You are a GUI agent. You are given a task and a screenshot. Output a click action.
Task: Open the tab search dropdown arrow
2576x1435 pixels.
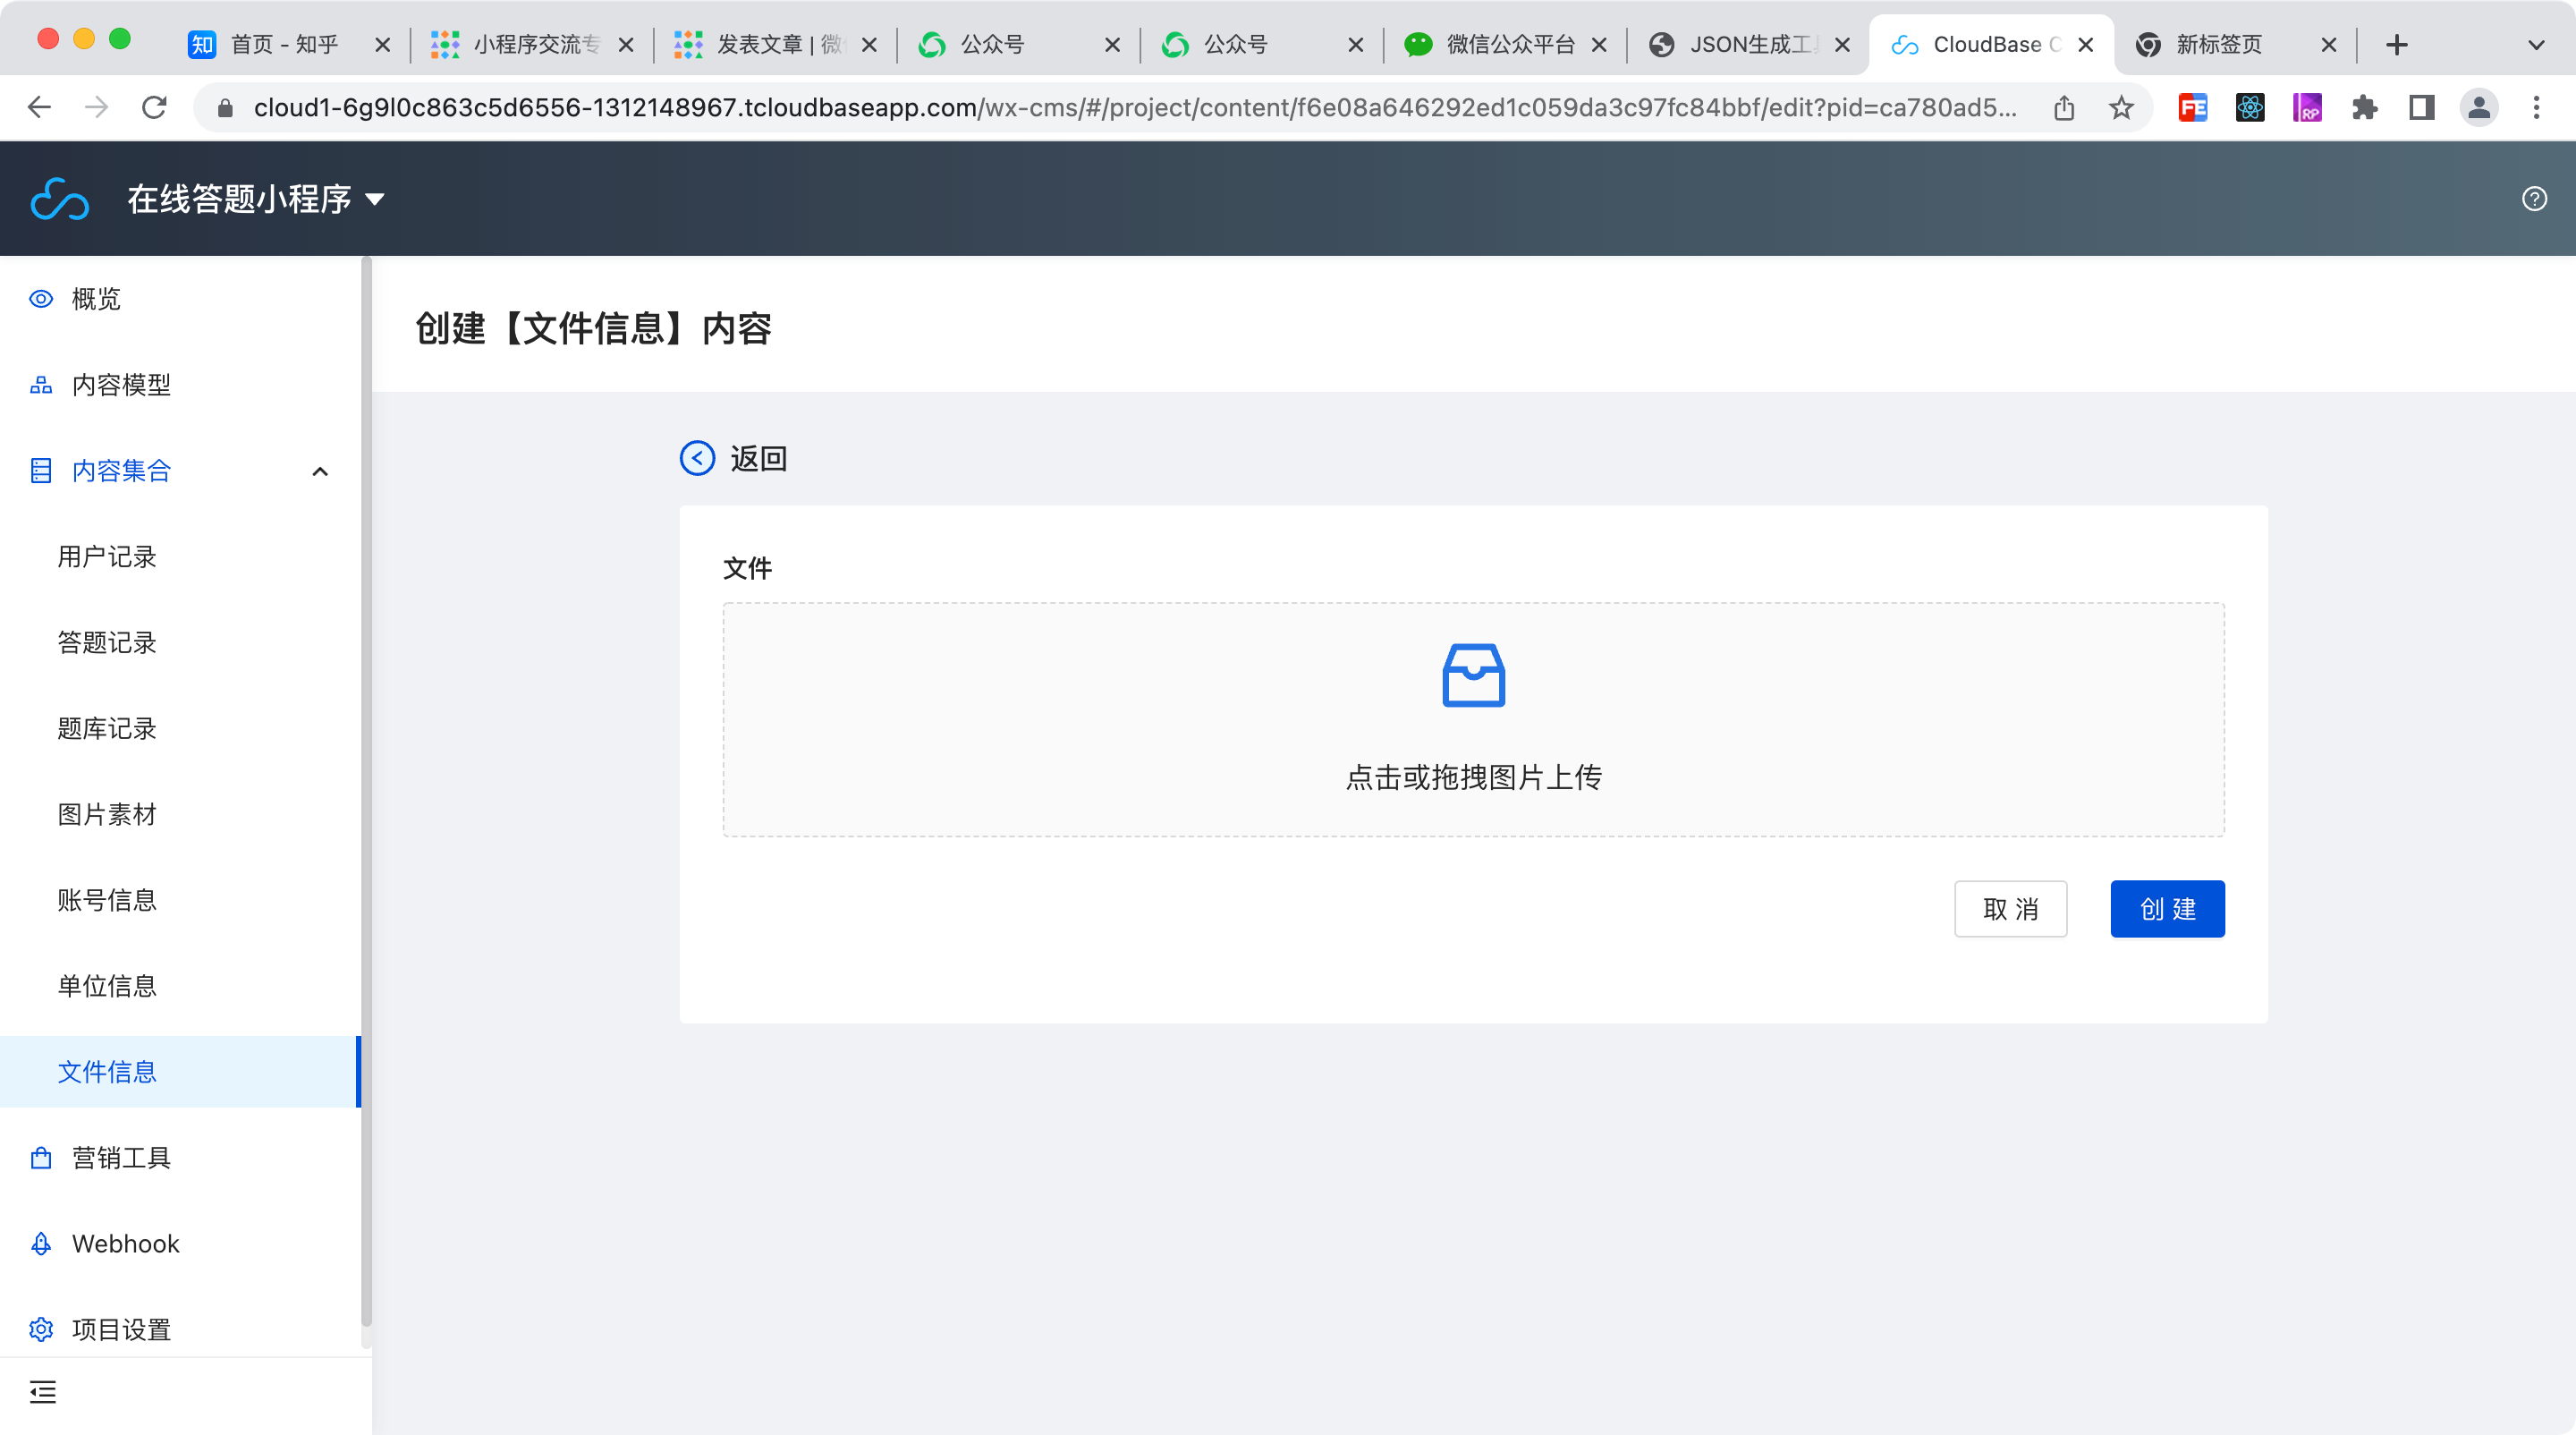[2535, 45]
